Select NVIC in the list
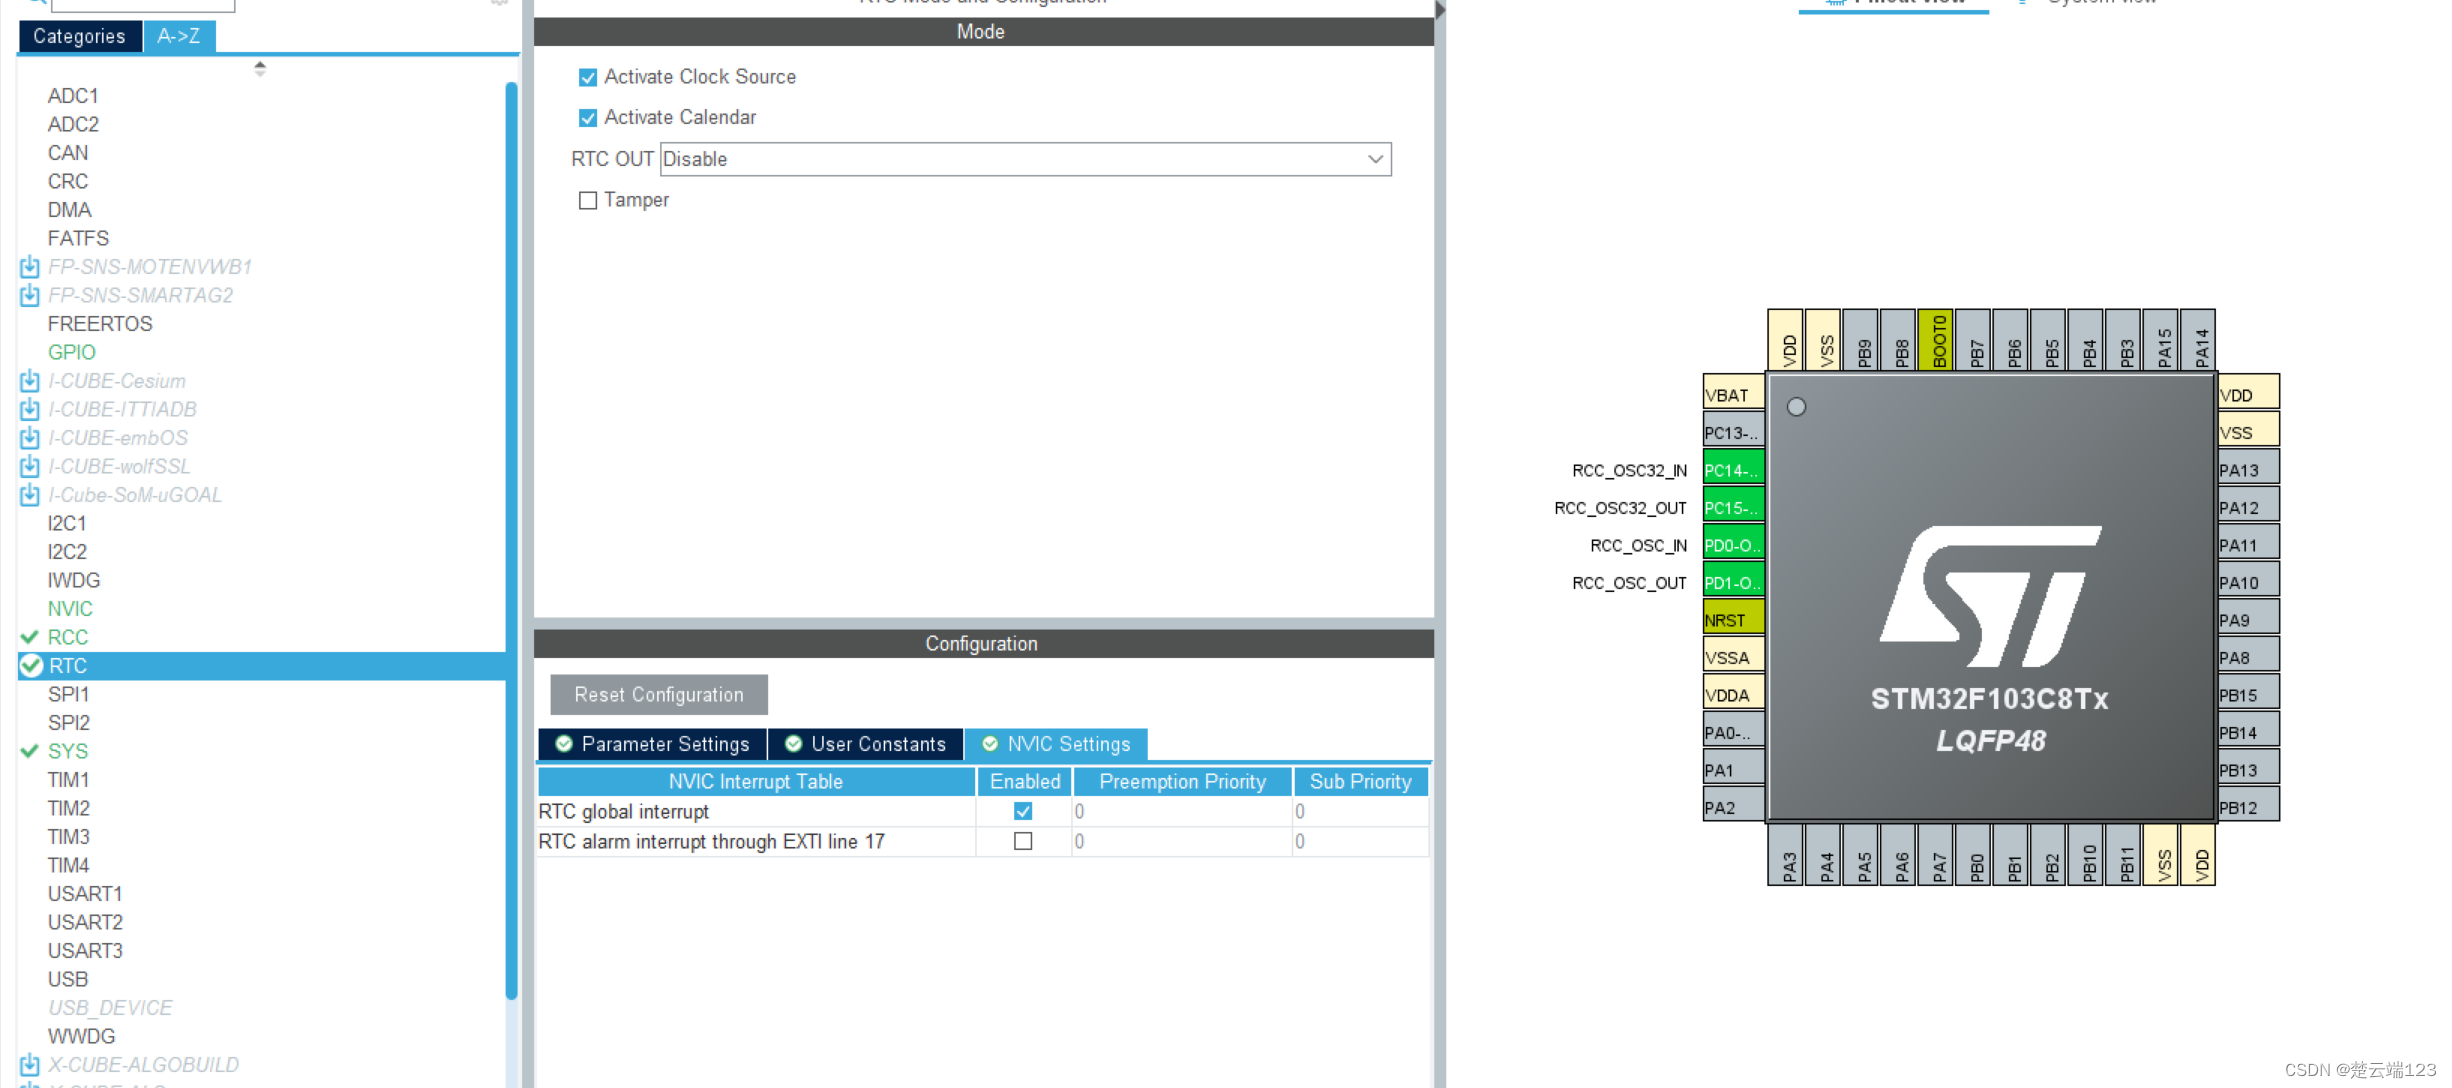 [x=70, y=609]
